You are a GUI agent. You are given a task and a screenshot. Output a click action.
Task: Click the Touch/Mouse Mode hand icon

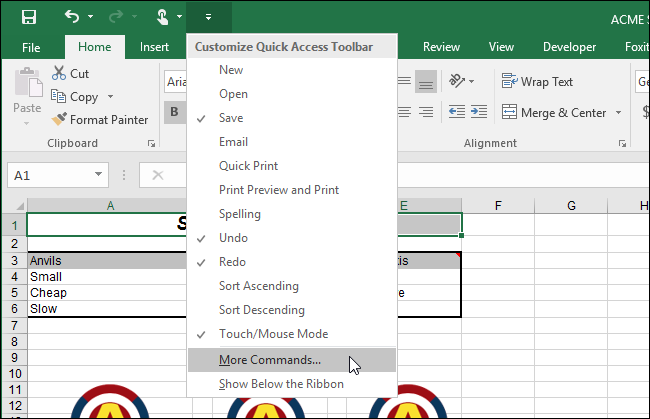[162, 17]
